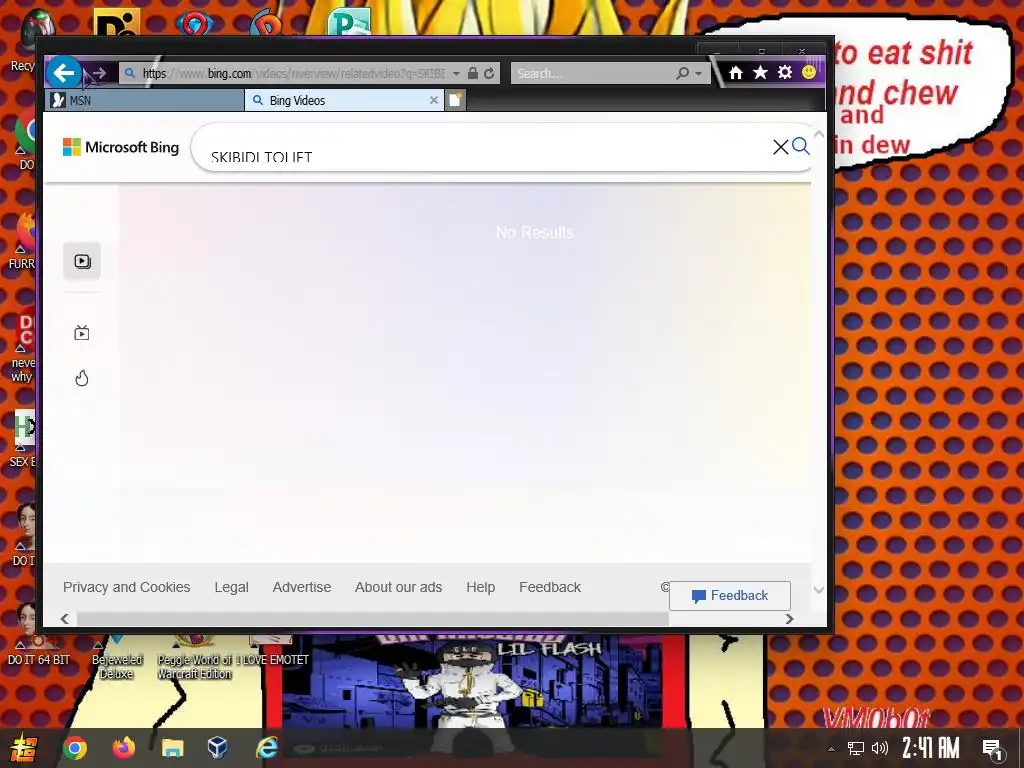Click the volume speaker tray icon
The image size is (1024, 768).
point(880,748)
